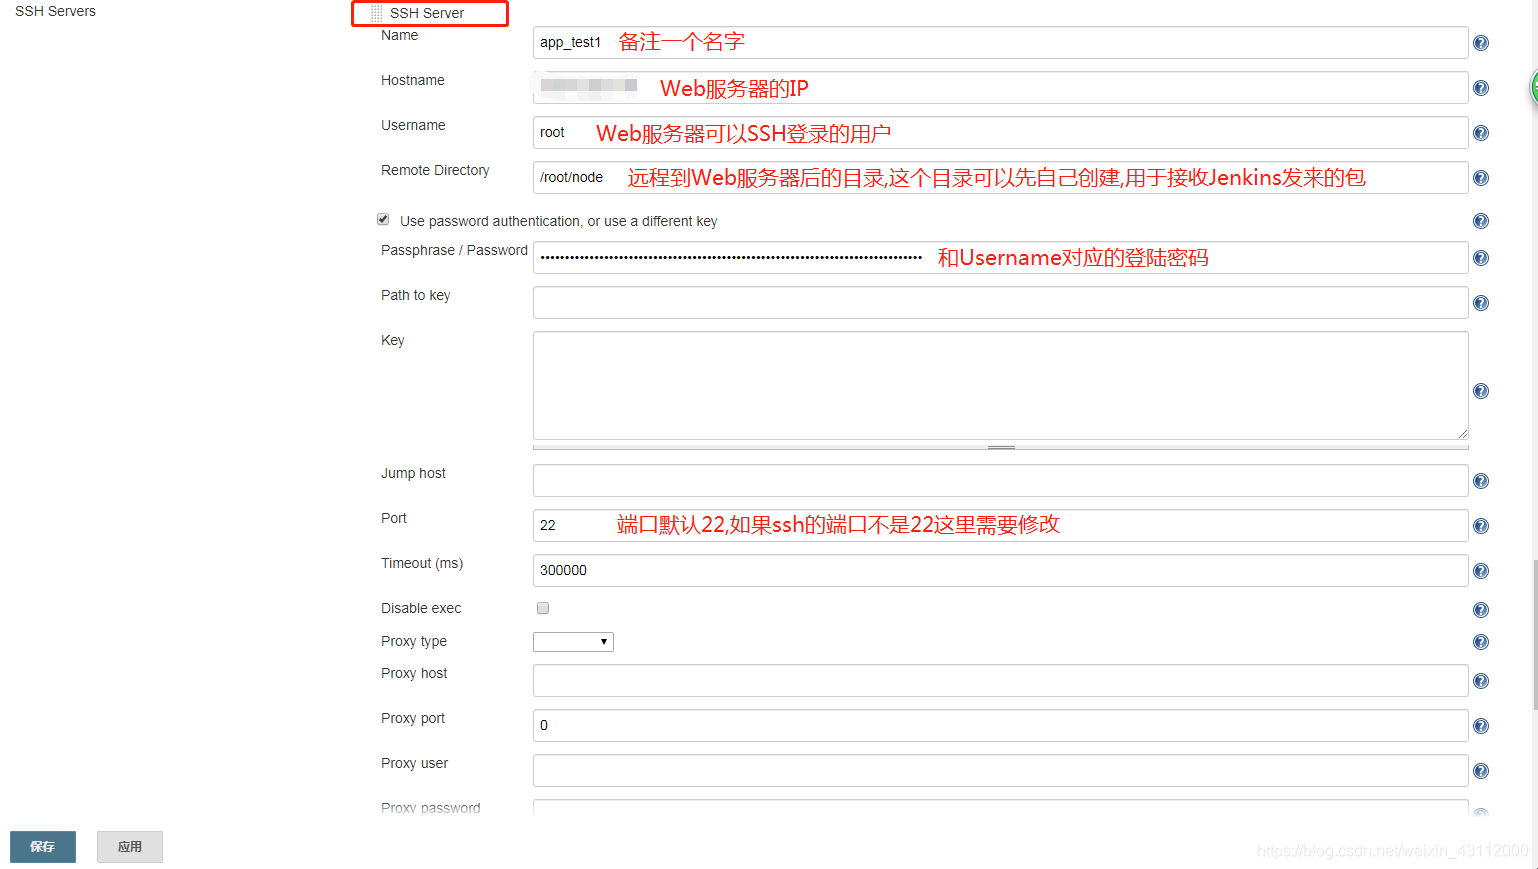Click into the Name input field
Viewport: 1538px width, 869px height.
(x=1000, y=42)
